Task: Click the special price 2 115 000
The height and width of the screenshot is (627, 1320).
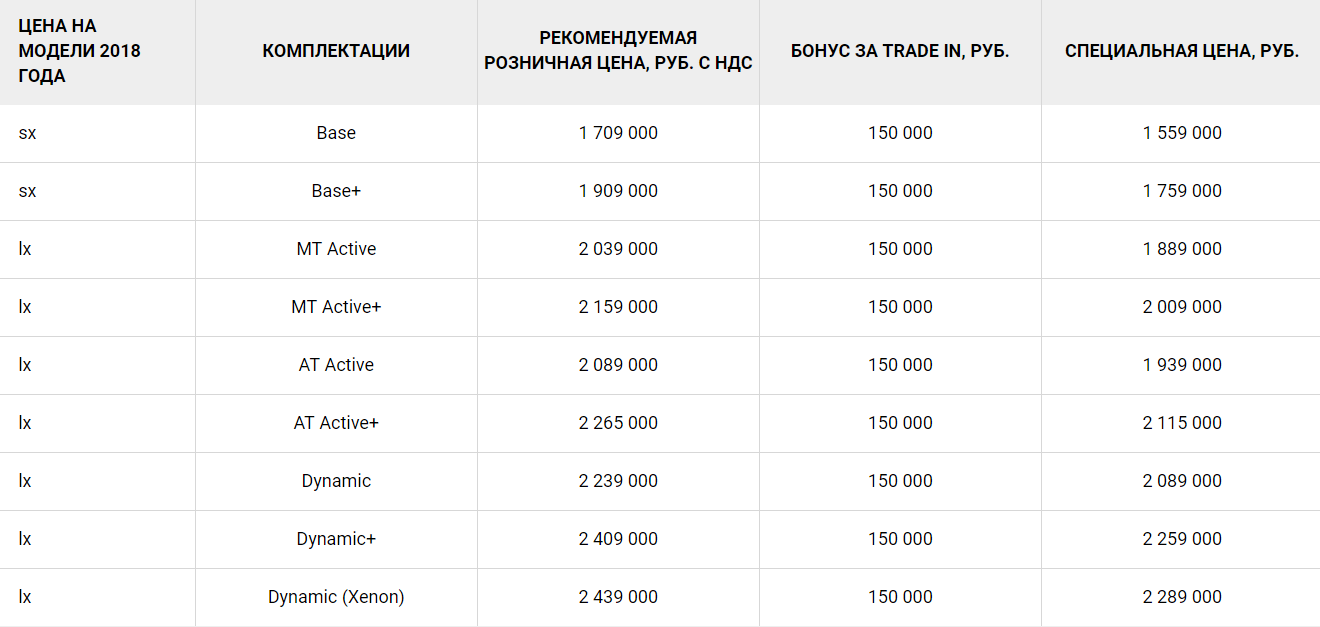Action: coord(1182,423)
